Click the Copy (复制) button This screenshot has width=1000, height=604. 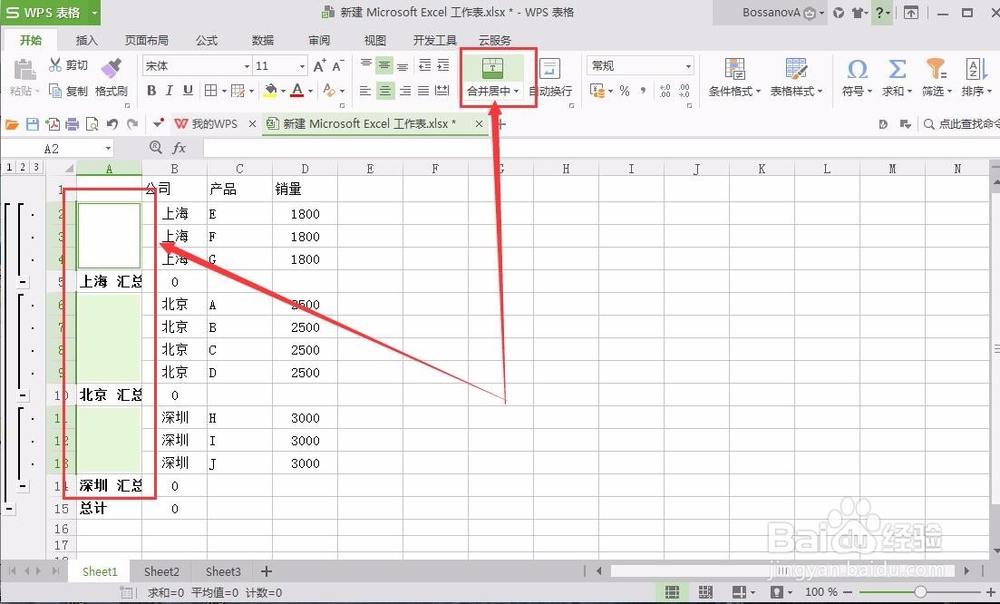tap(68, 91)
